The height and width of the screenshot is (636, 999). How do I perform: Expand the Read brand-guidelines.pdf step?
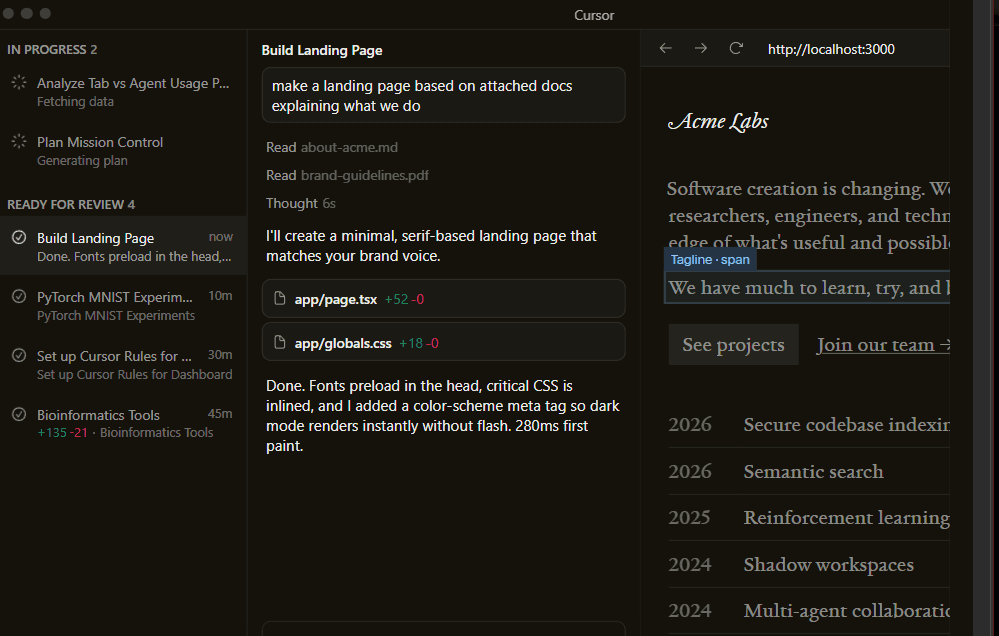(x=347, y=175)
